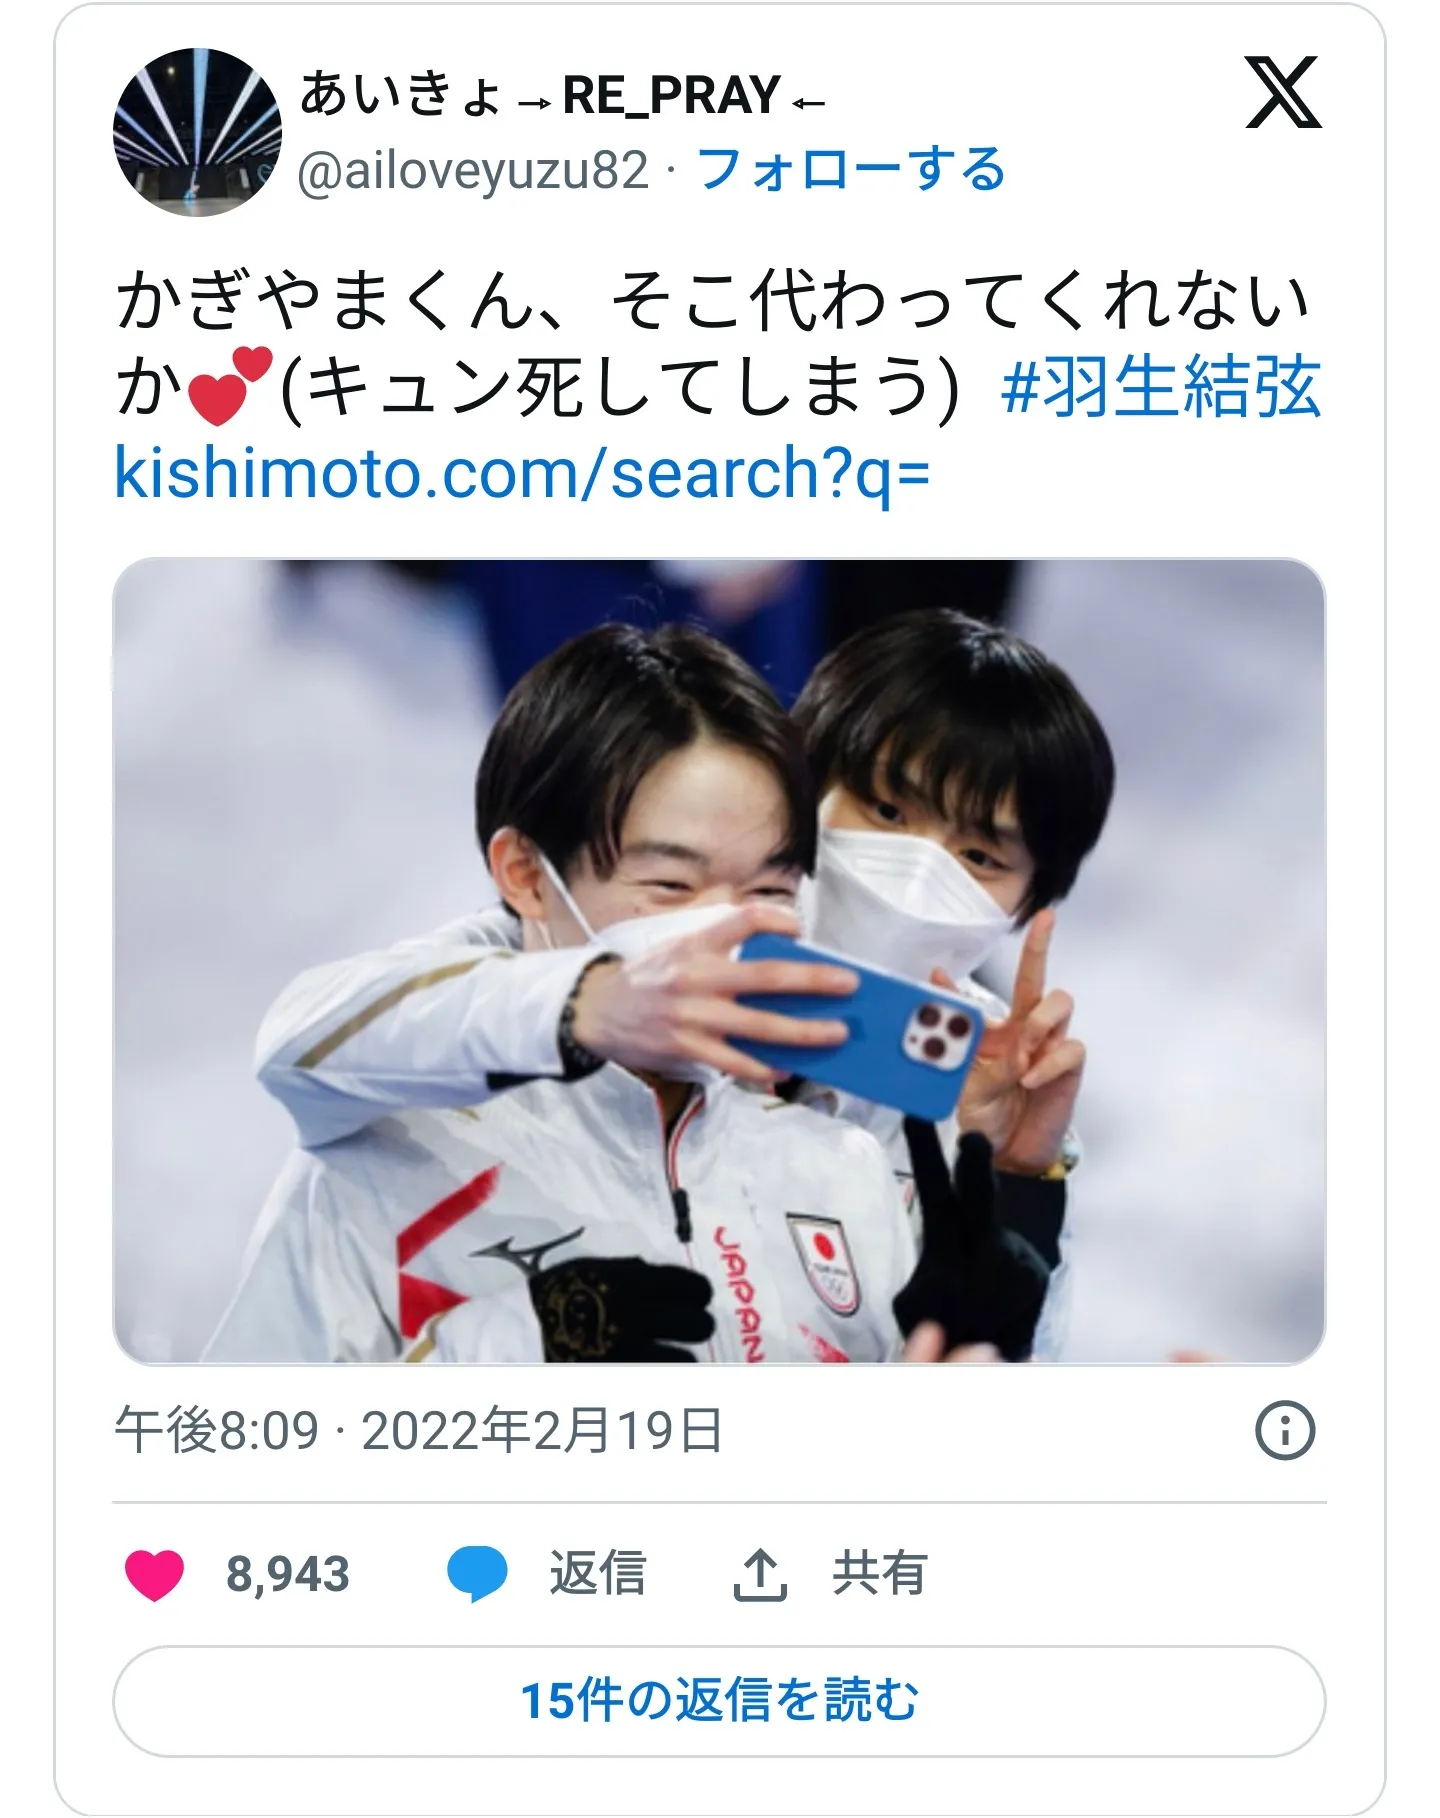The width and height of the screenshot is (1440, 1818).
Task: Click the date 2022年2月19日
Action: point(542,1431)
